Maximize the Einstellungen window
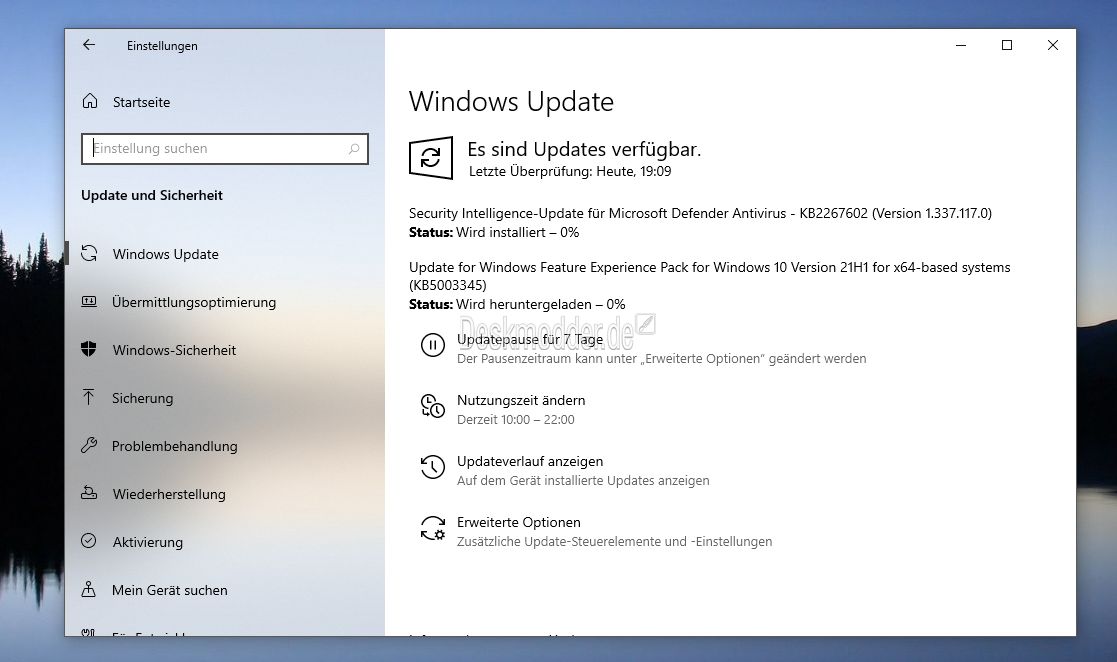Image resolution: width=1117 pixels, height=662 pixels. pos(1007,45)
